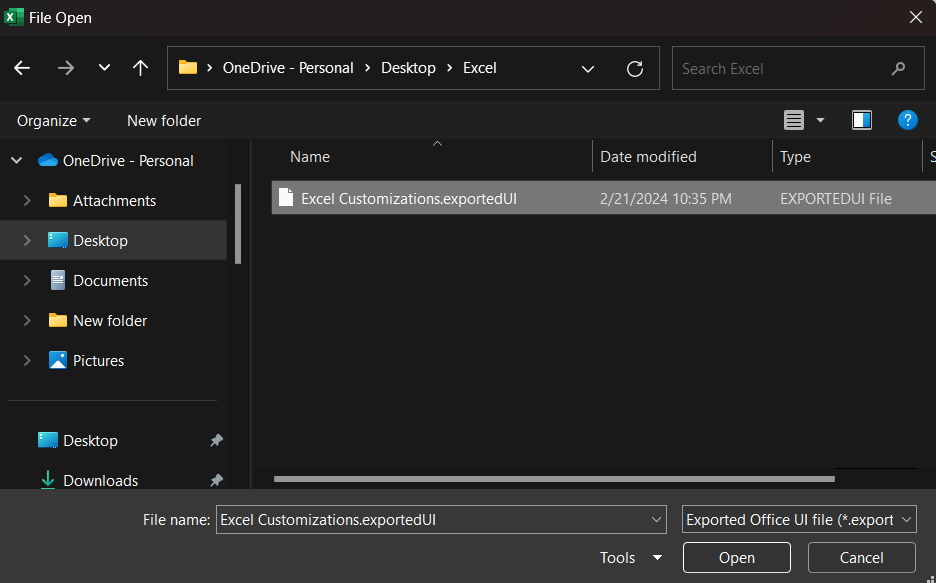The image size is (936, 583).
Task: Click the pin icon beside Desktop
Action: tap(216, 440)
